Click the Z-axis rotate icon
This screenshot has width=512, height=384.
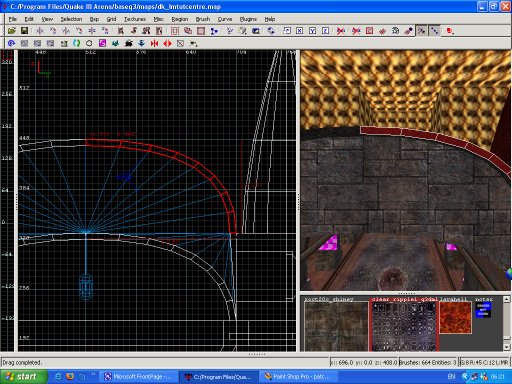pyautogui.click(x=105, y=31)
